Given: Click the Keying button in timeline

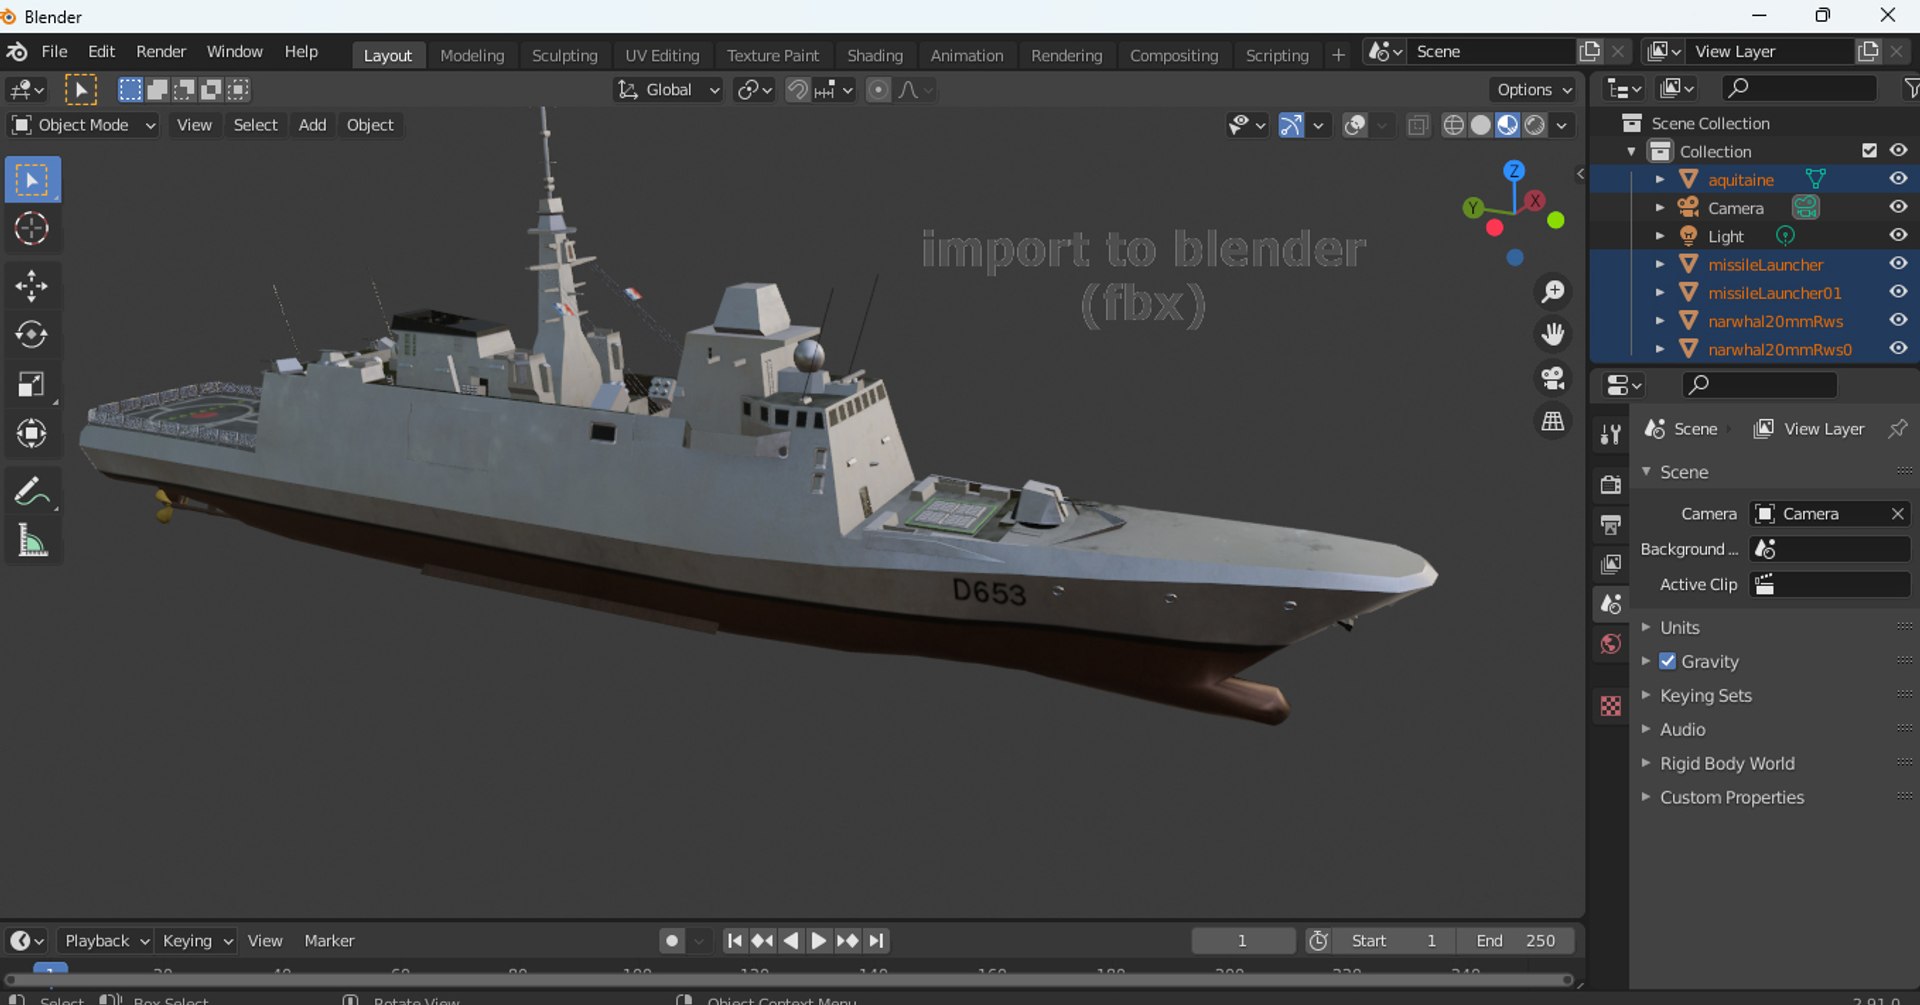Looking at the screenshot, I should click(197, 941).
